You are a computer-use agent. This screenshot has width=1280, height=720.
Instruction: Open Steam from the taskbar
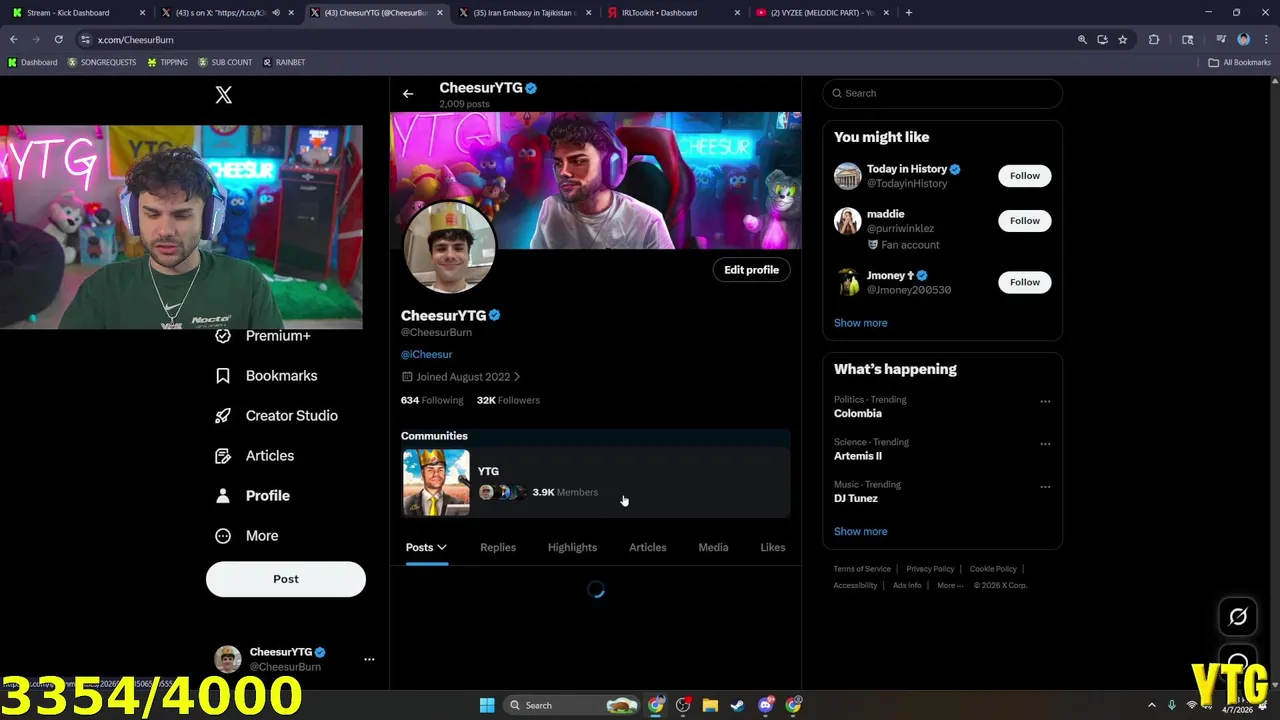click(x=737, y=705)
